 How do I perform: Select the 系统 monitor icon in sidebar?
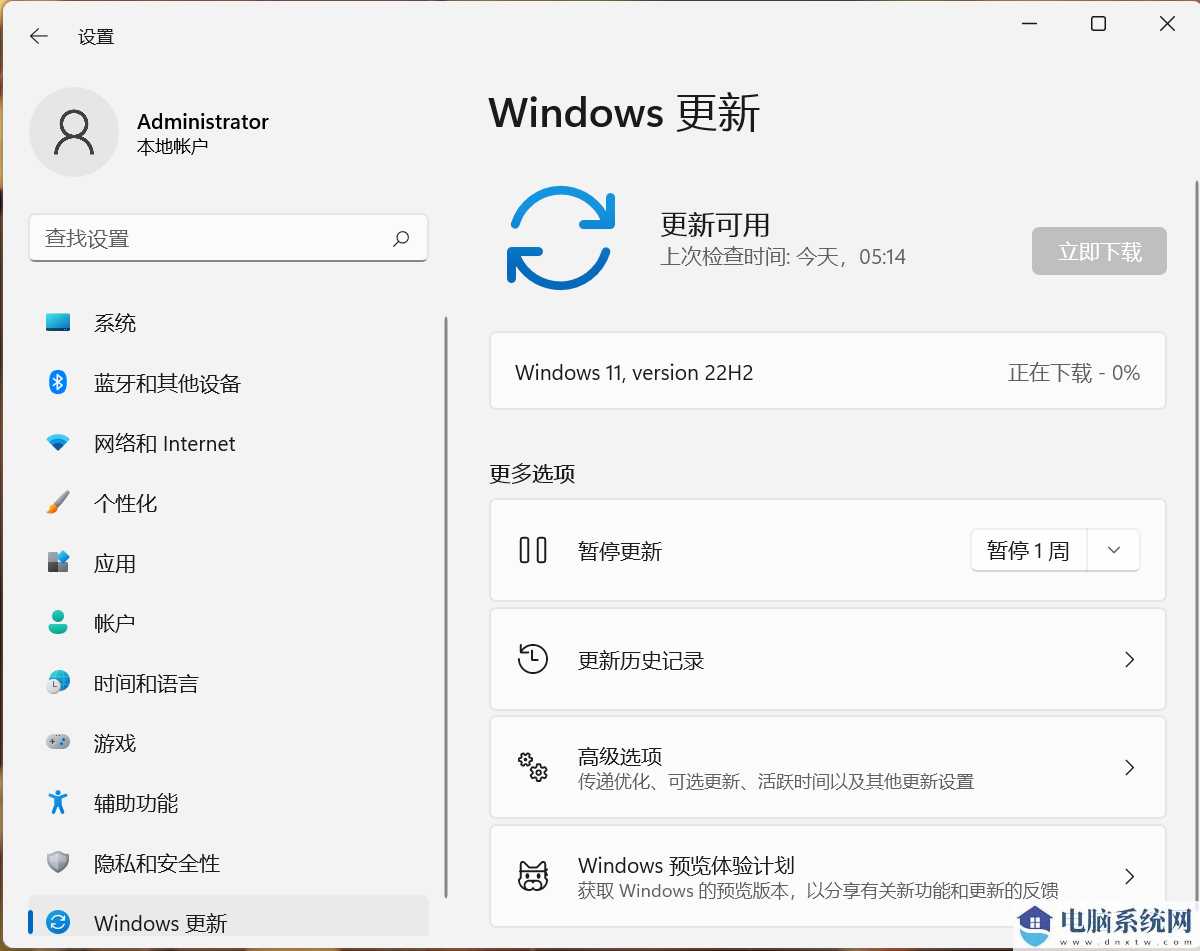click(x=58, y=322)
